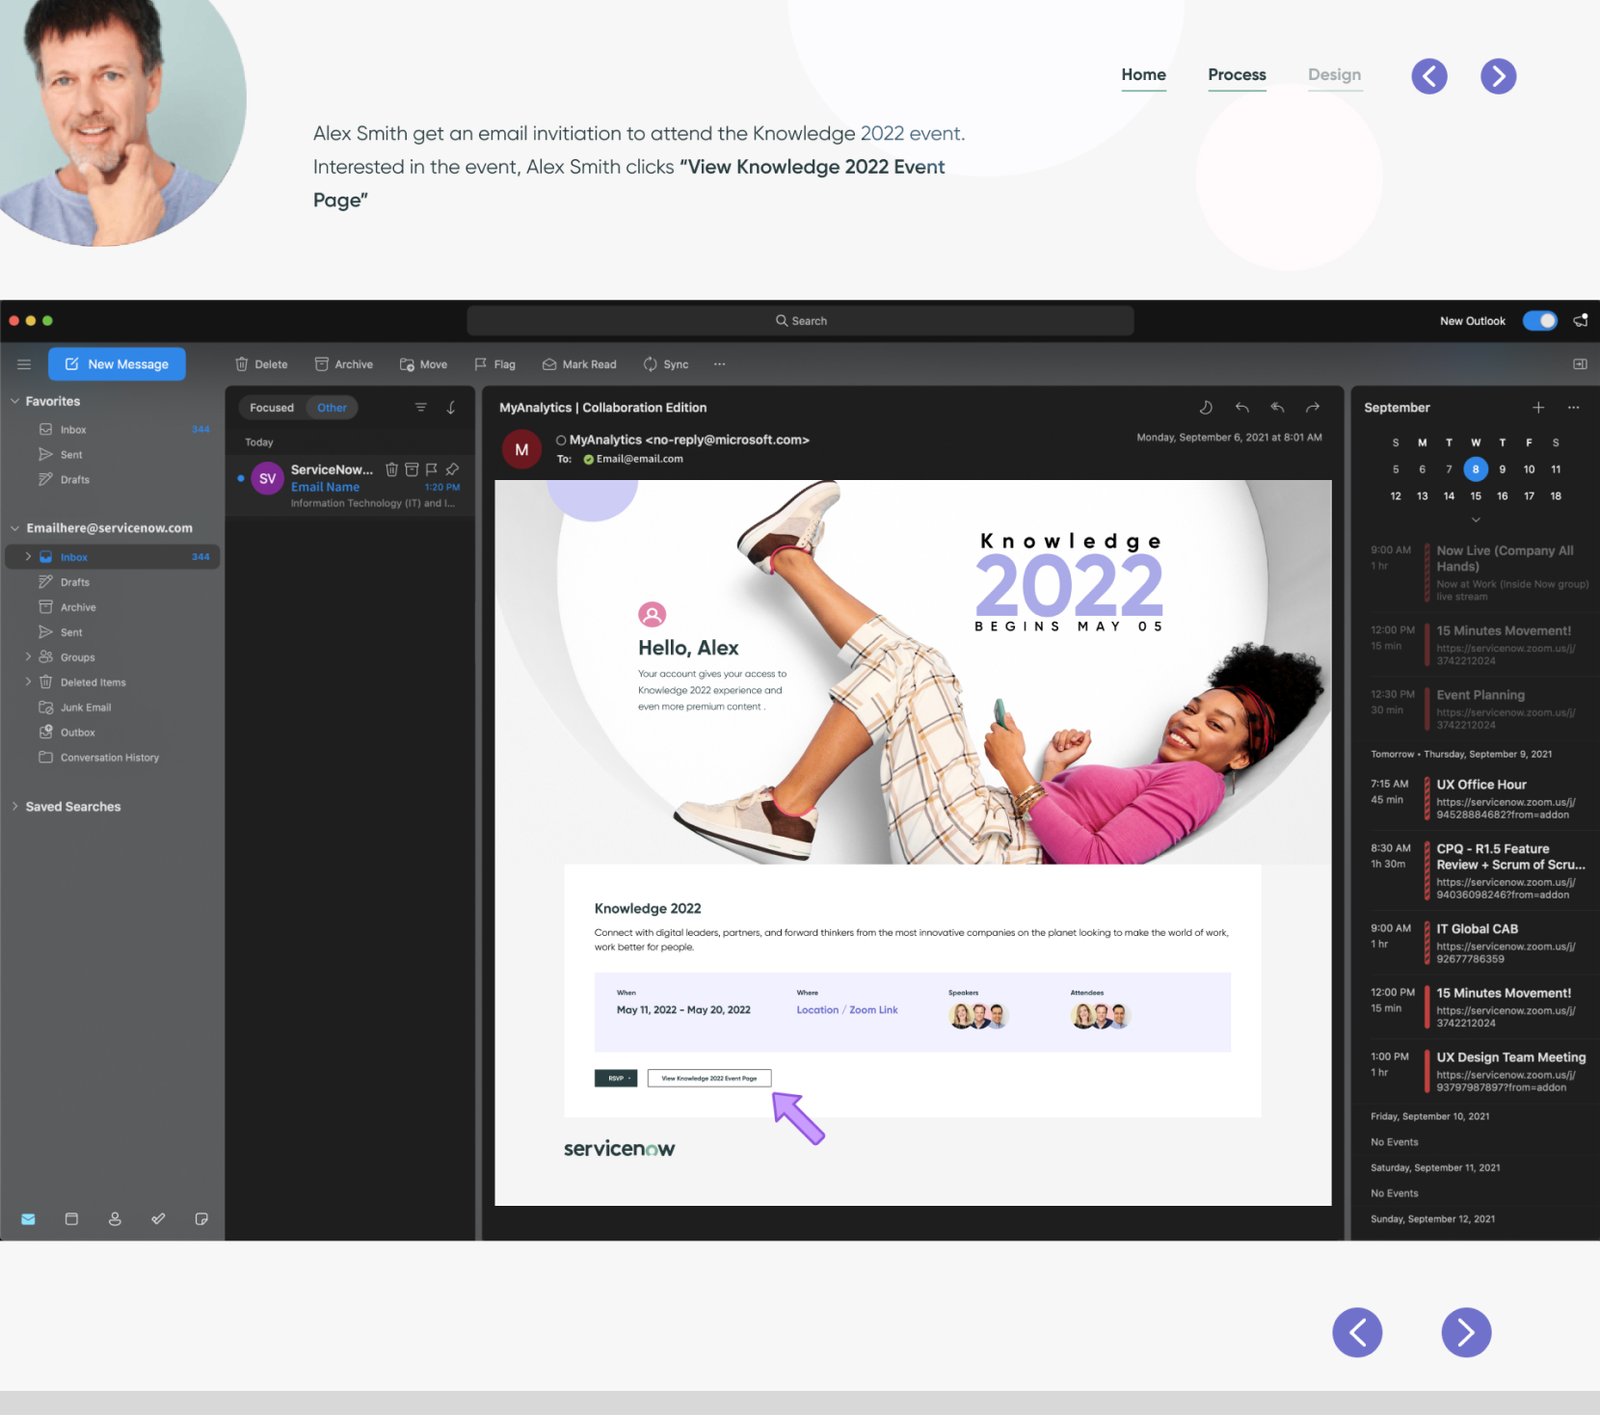Click the megaphone icon beside New Outlook
Screen dimensions: 1600x1416
[x=1580, y=321]
